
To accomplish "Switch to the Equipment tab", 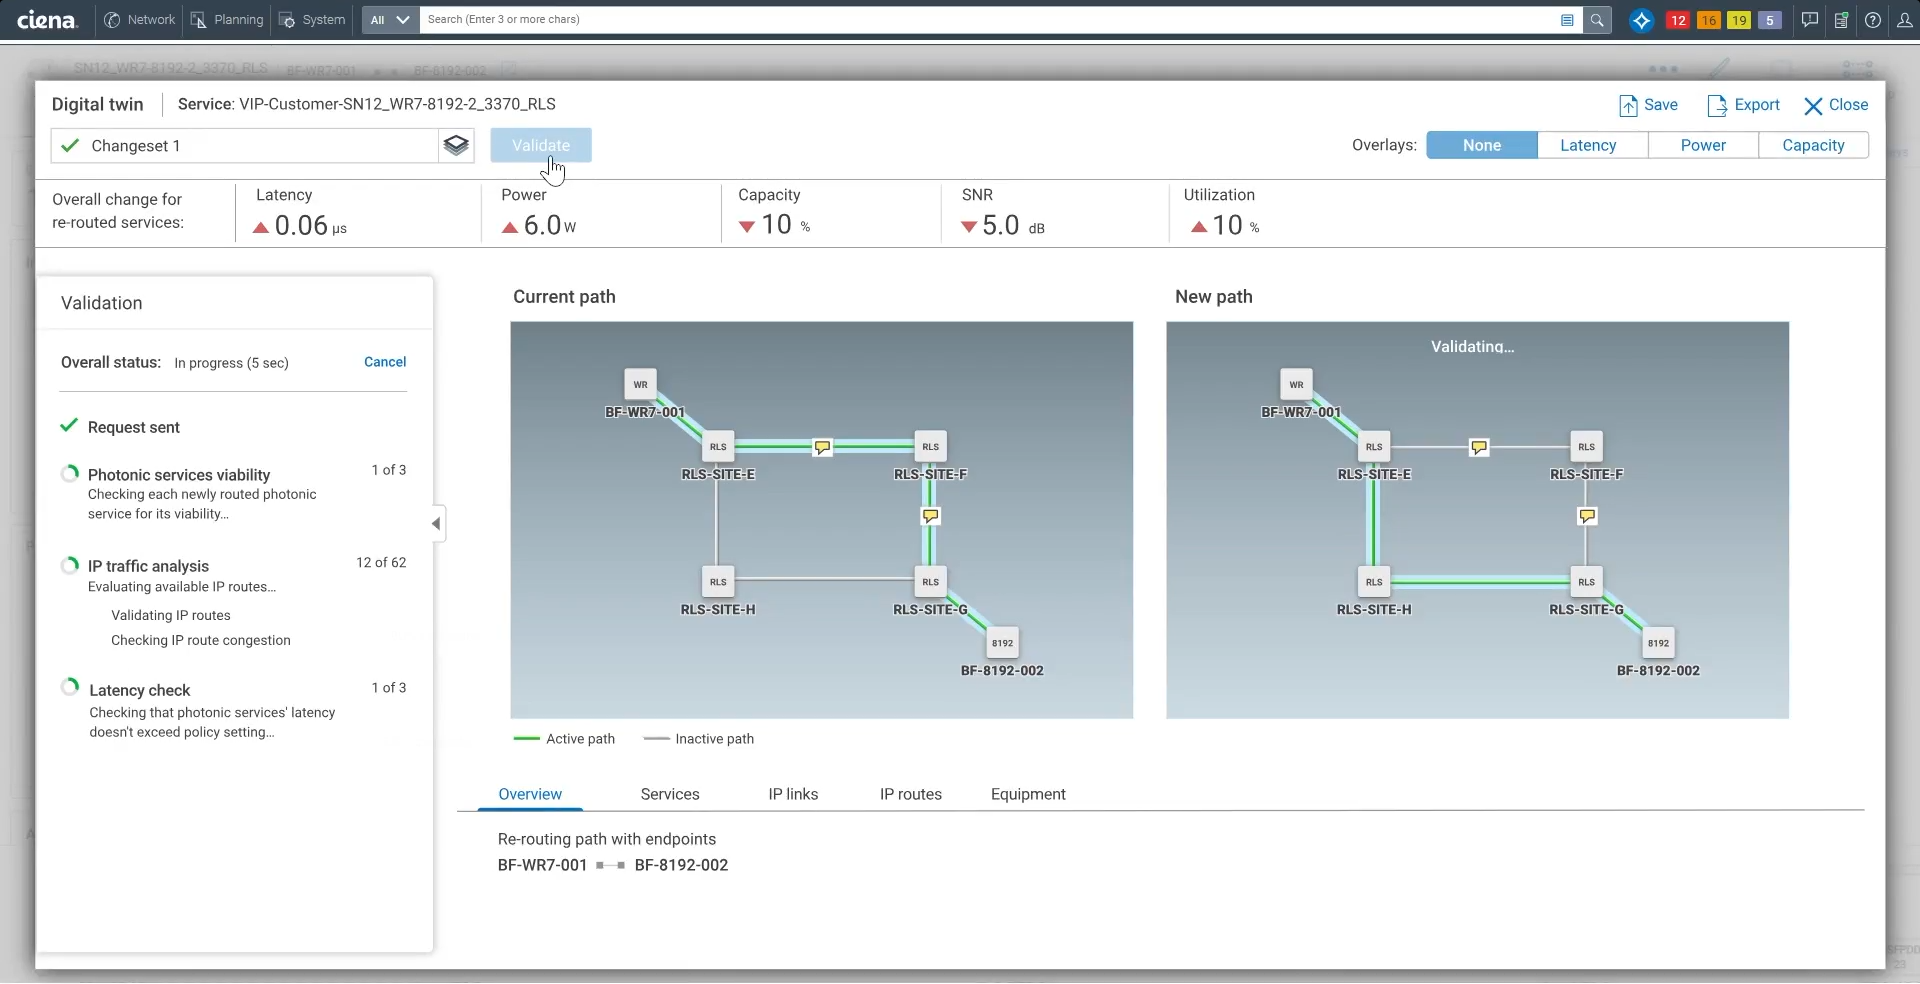I will point(1028,794).
